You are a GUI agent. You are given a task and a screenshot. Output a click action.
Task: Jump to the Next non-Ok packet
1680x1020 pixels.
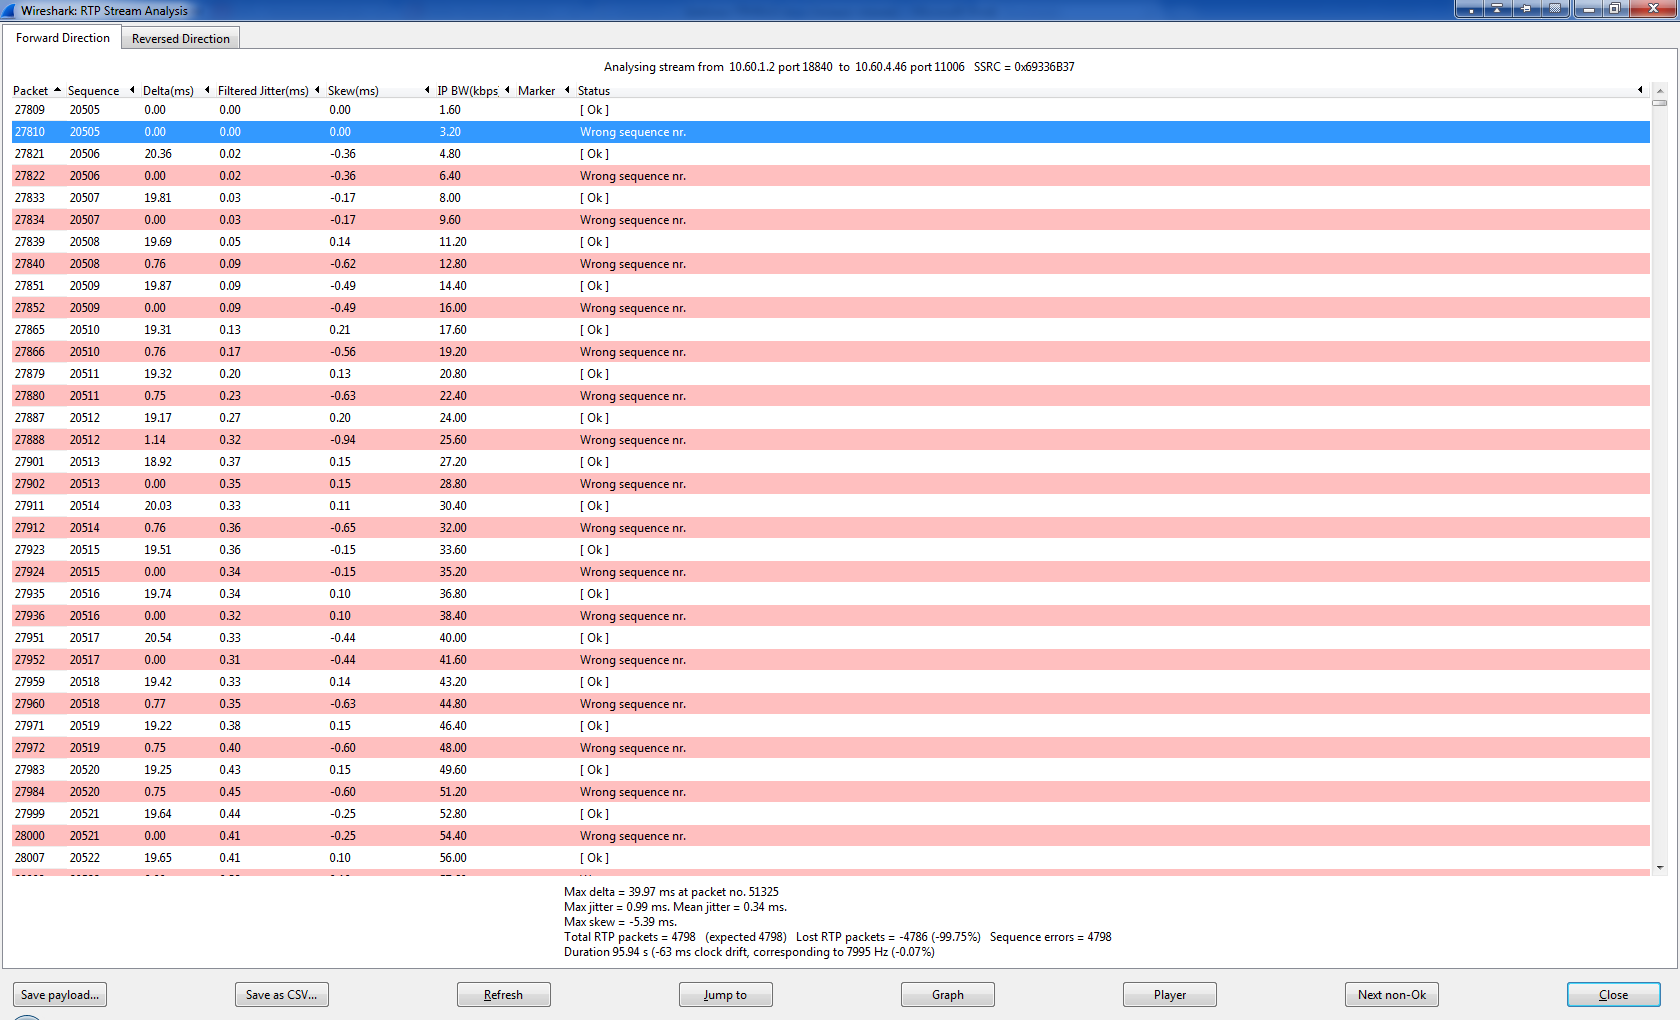tap(1391, 995)
